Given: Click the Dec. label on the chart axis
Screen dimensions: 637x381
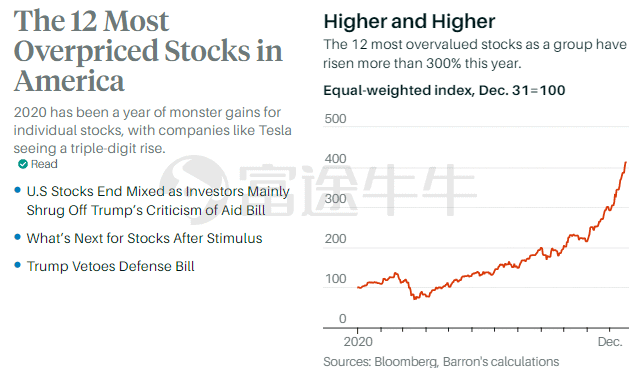Looking at the screenshot, I should pos(610,342).
